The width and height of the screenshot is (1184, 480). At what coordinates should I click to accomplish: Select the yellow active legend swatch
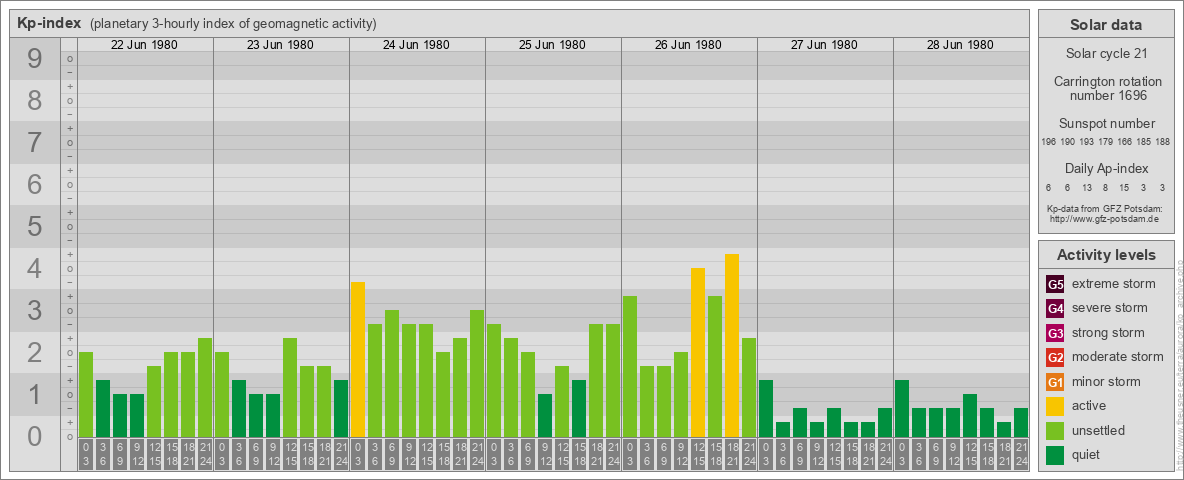[1055, 406]
